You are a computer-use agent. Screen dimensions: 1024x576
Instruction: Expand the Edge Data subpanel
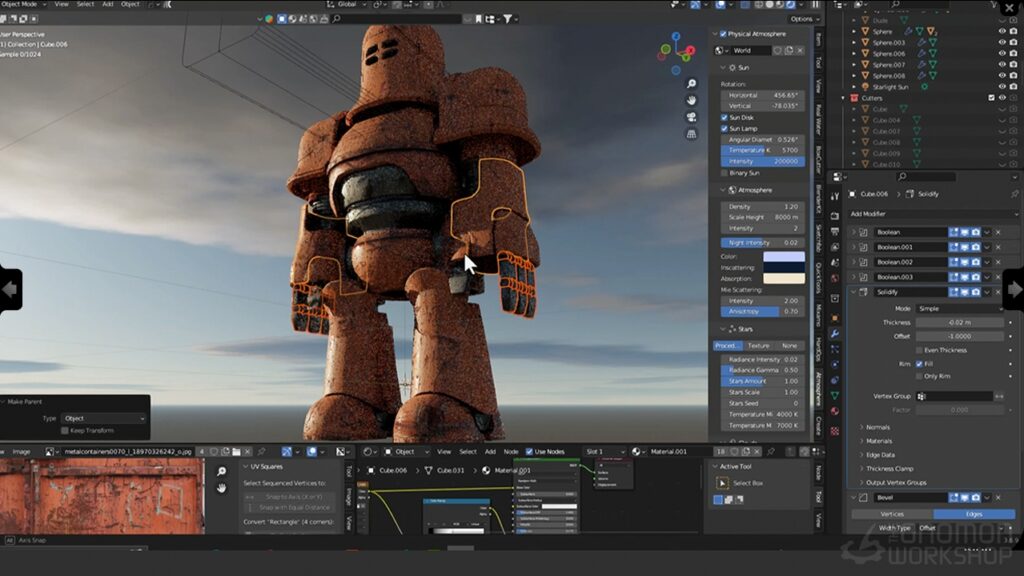(x=878, y=455)
